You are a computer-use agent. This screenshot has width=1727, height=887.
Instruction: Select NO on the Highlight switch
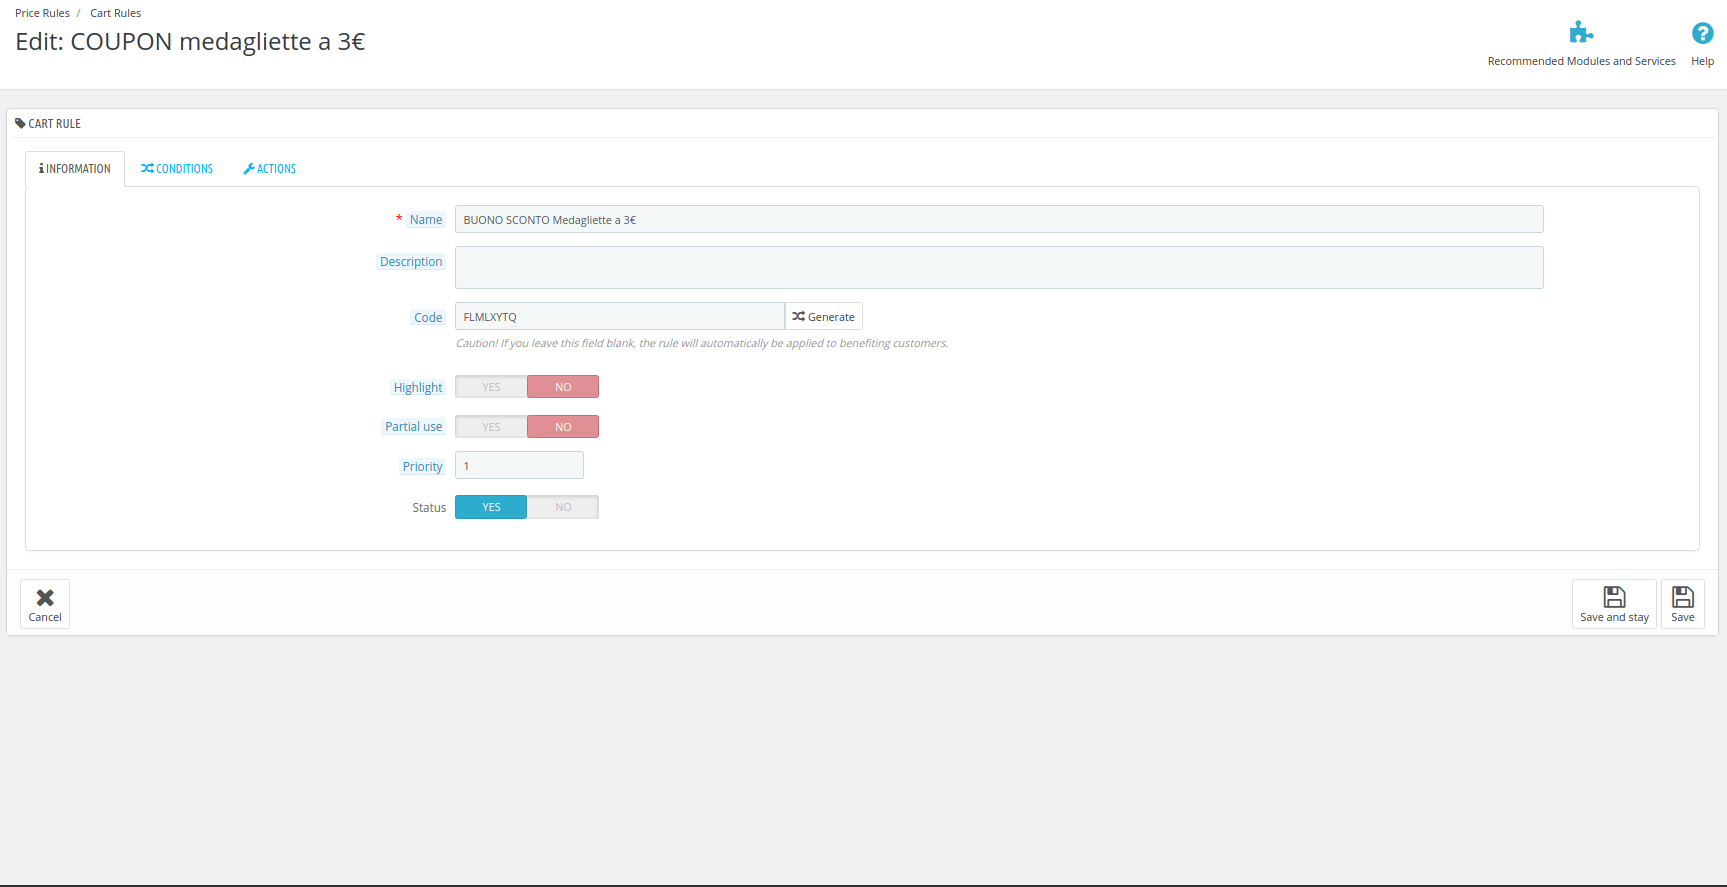point(563,387)
